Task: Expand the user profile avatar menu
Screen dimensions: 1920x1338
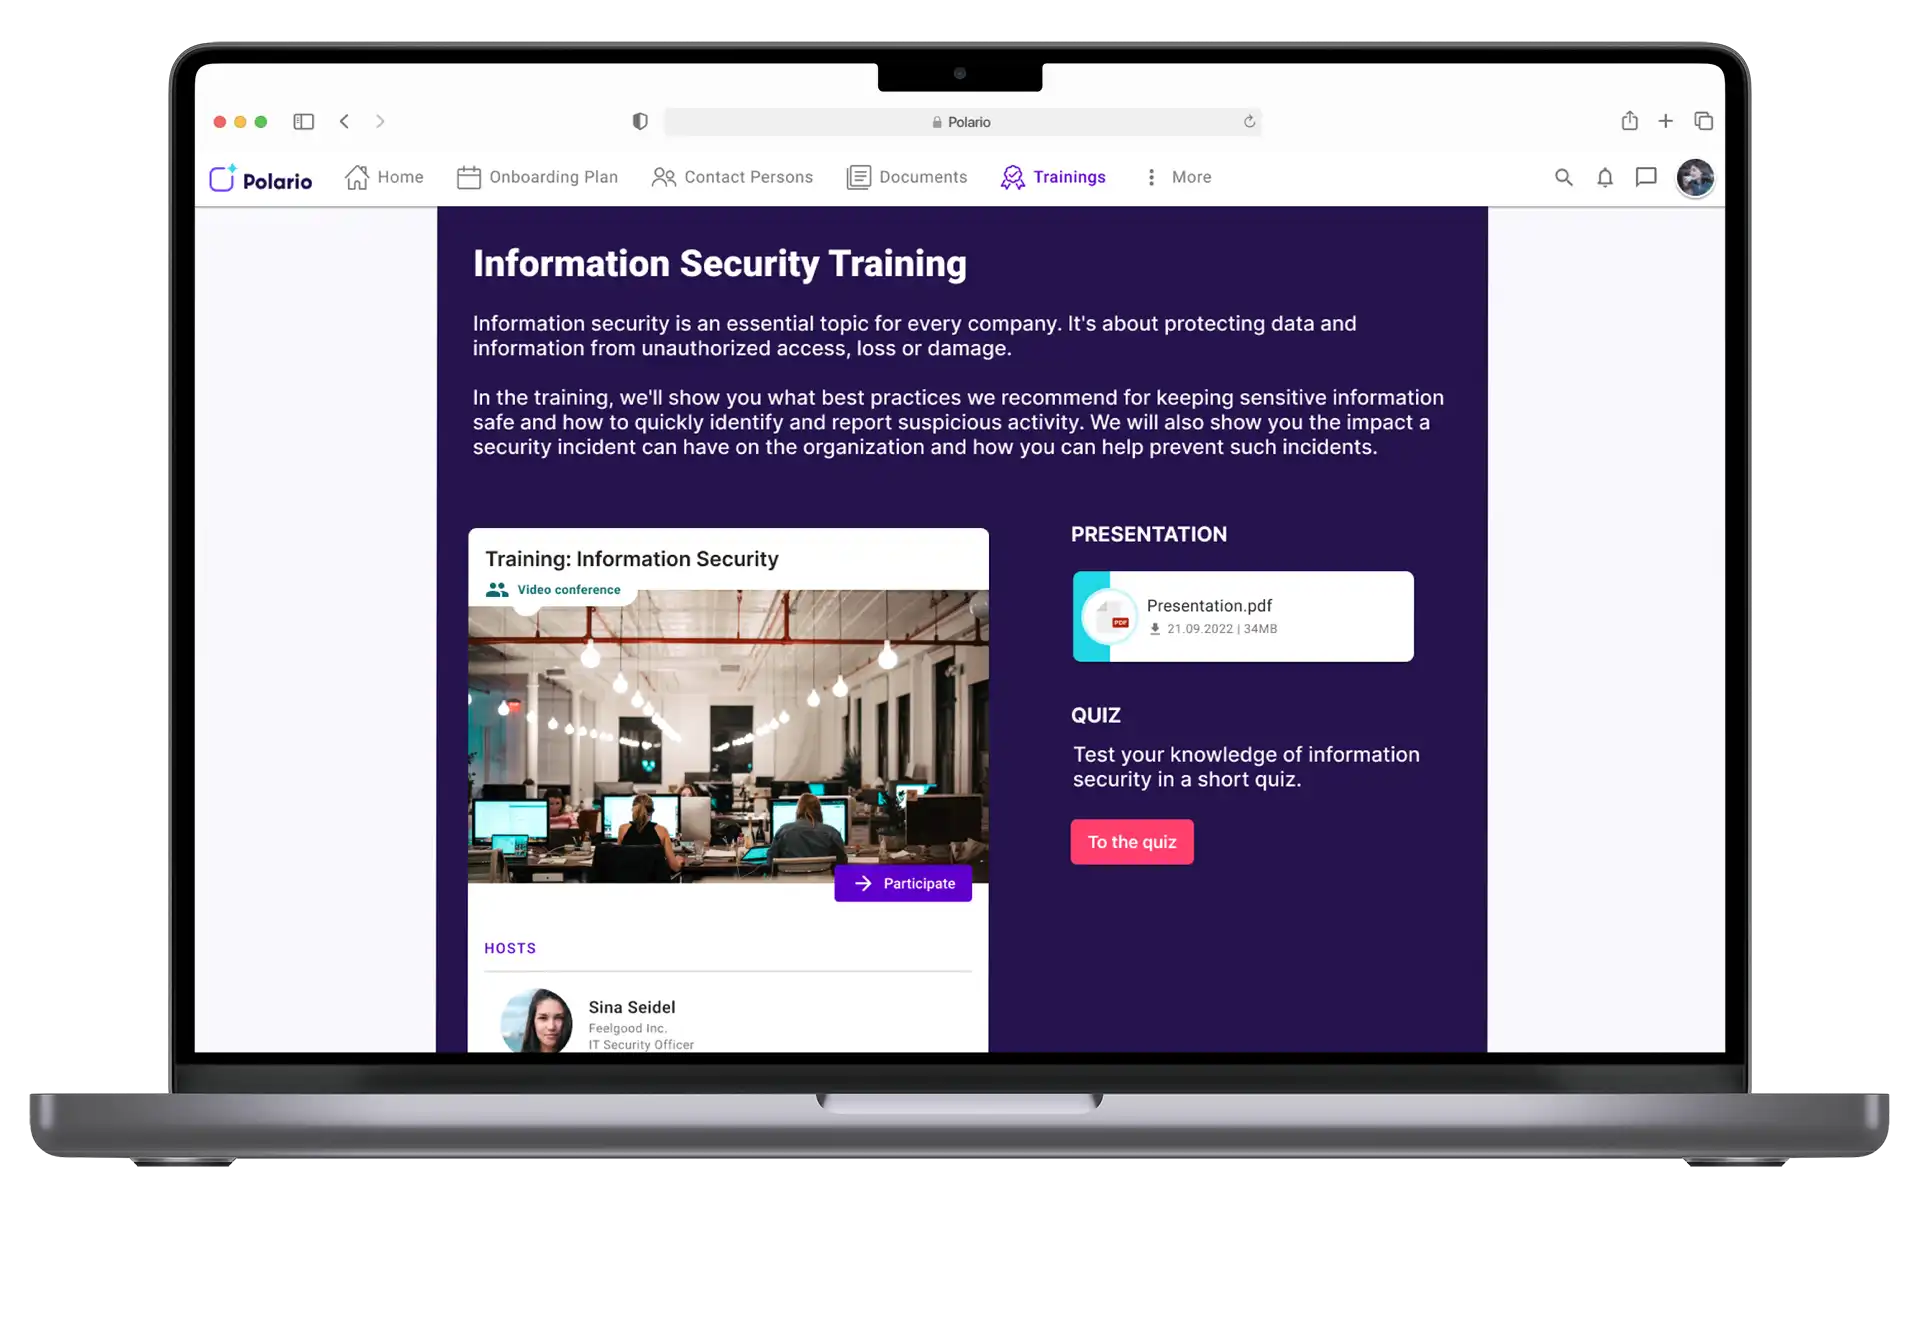Action: pyautogui.click(x=1695, y=177)
